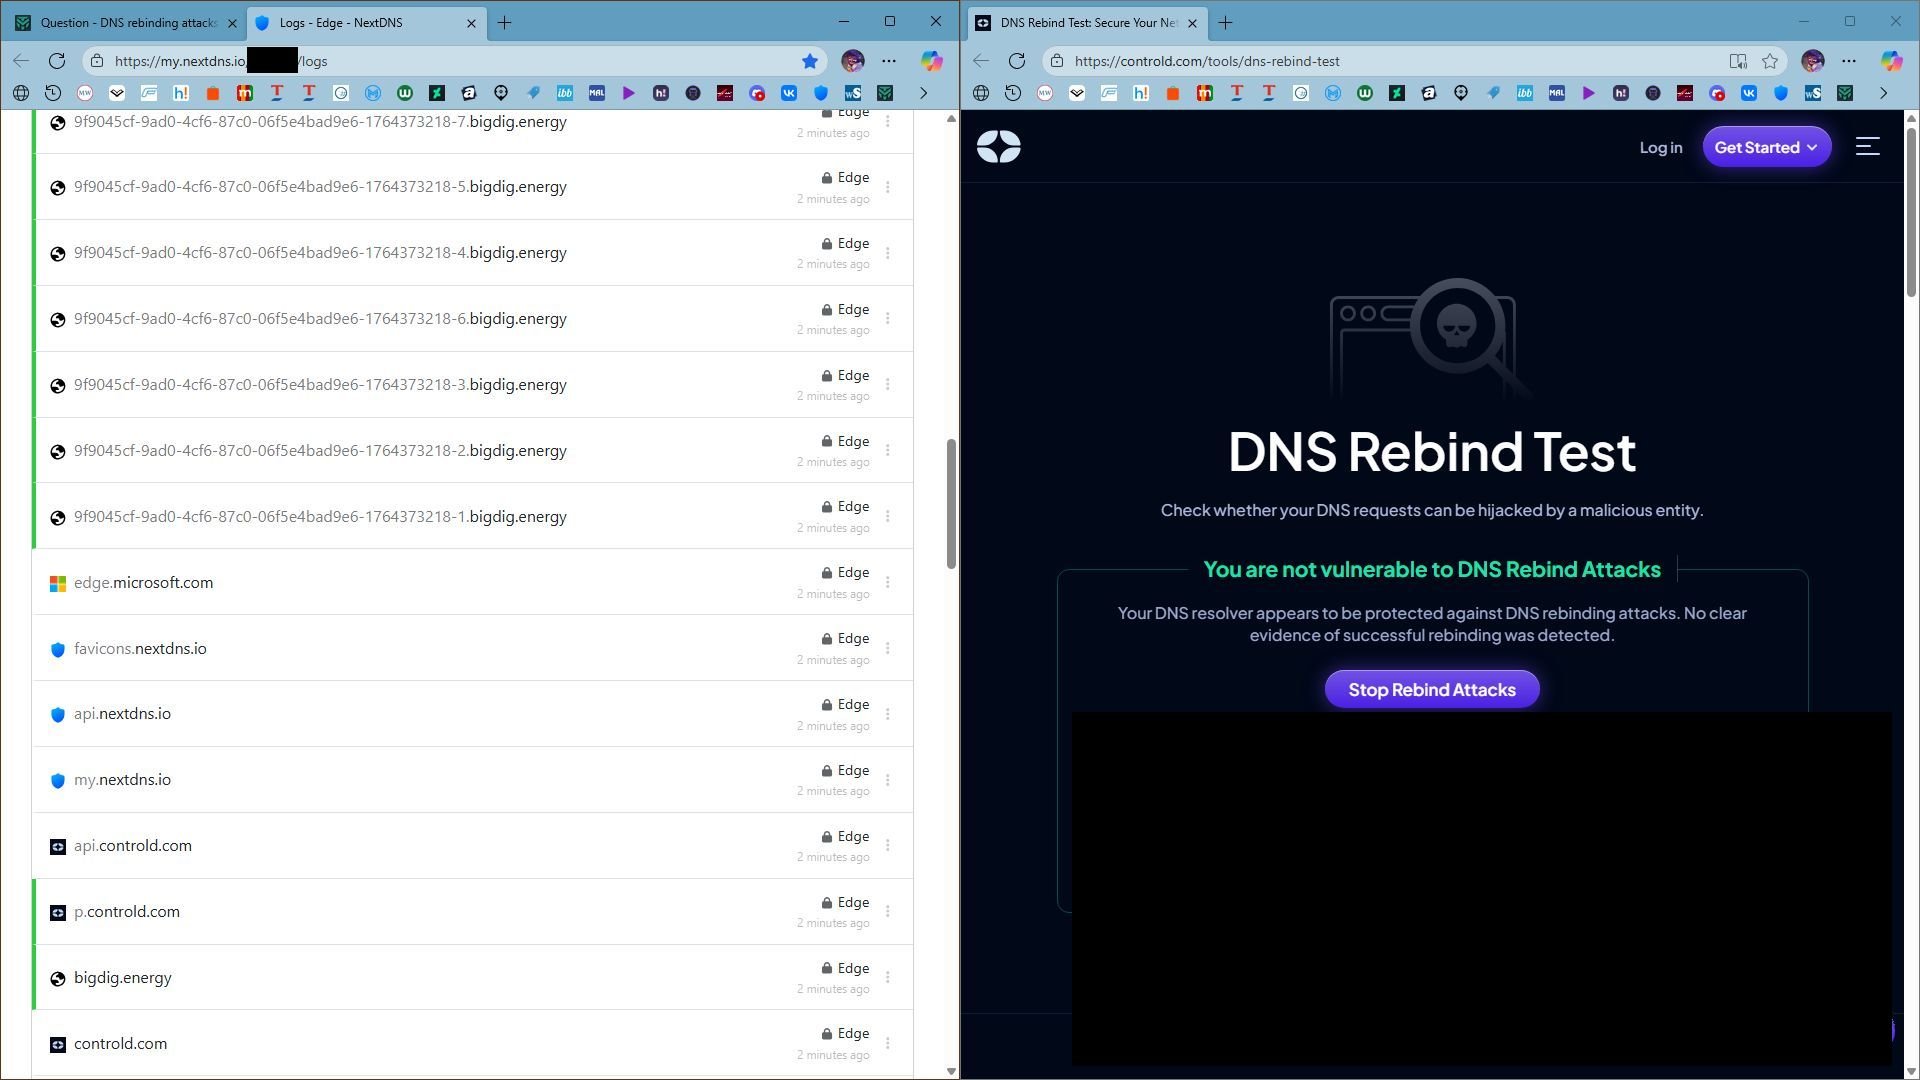Click refresh icon in the NextDNS window

point(57,61)
